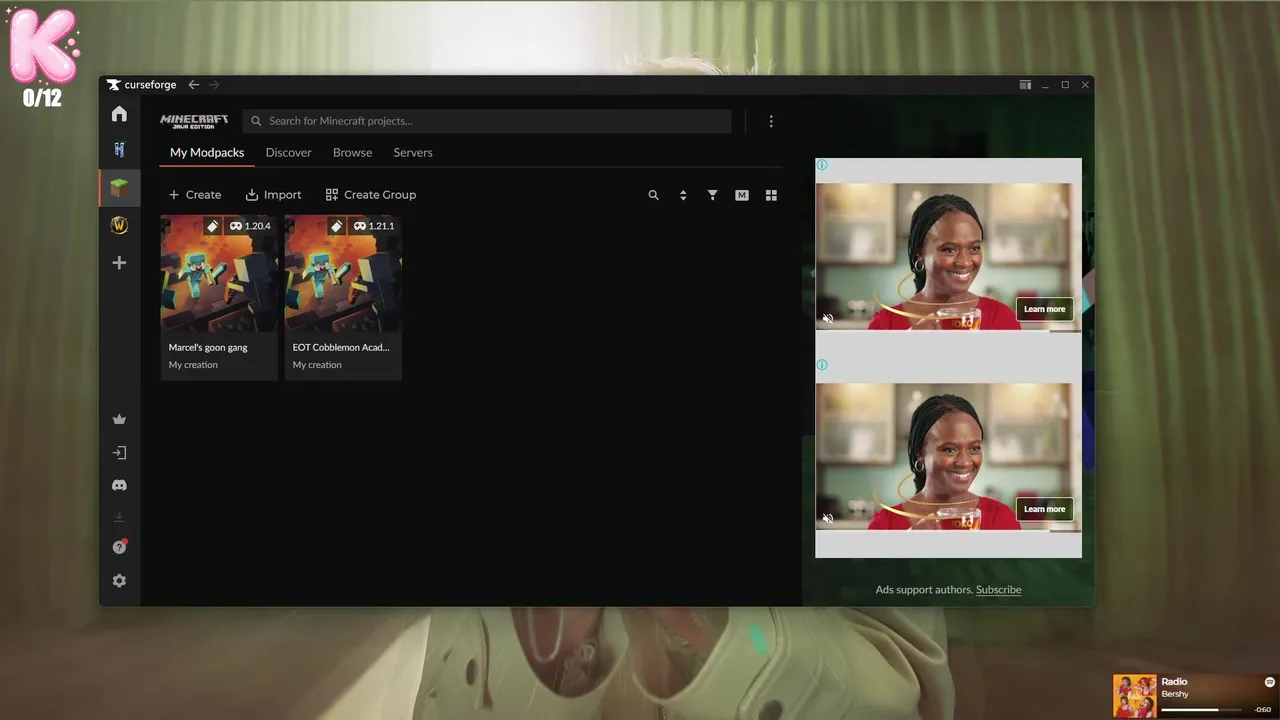Switch to the My Modpacks tab

[207, 153]
